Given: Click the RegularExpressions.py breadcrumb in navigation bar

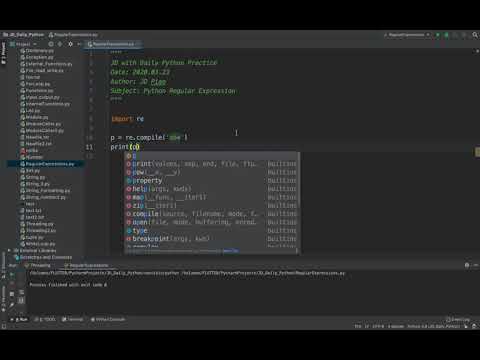Looking at the screenshot, I should (x=73, y=35).
